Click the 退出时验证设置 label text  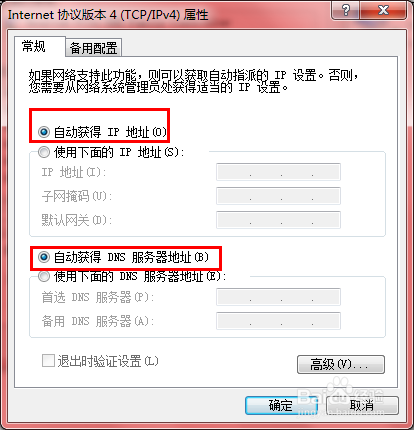[x=108, y=361]
